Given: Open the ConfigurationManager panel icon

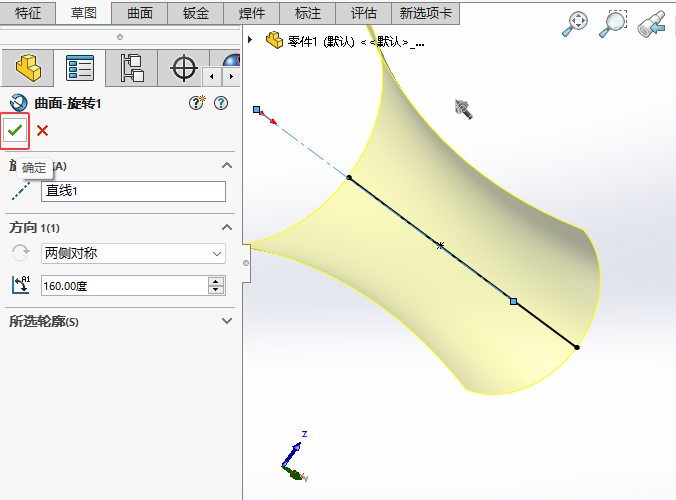Looking at the screenshot, I should tap(132, 68).
